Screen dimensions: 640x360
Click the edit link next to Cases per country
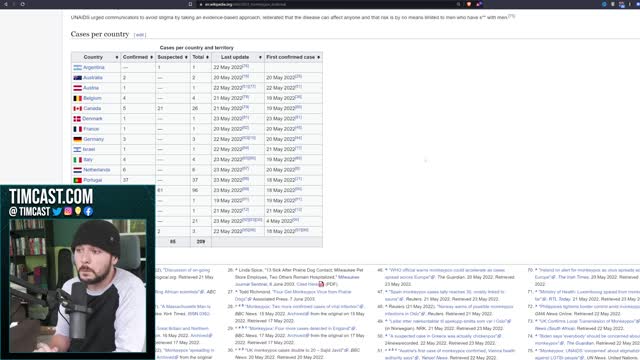pyautogui.click(x=140, y=35)
